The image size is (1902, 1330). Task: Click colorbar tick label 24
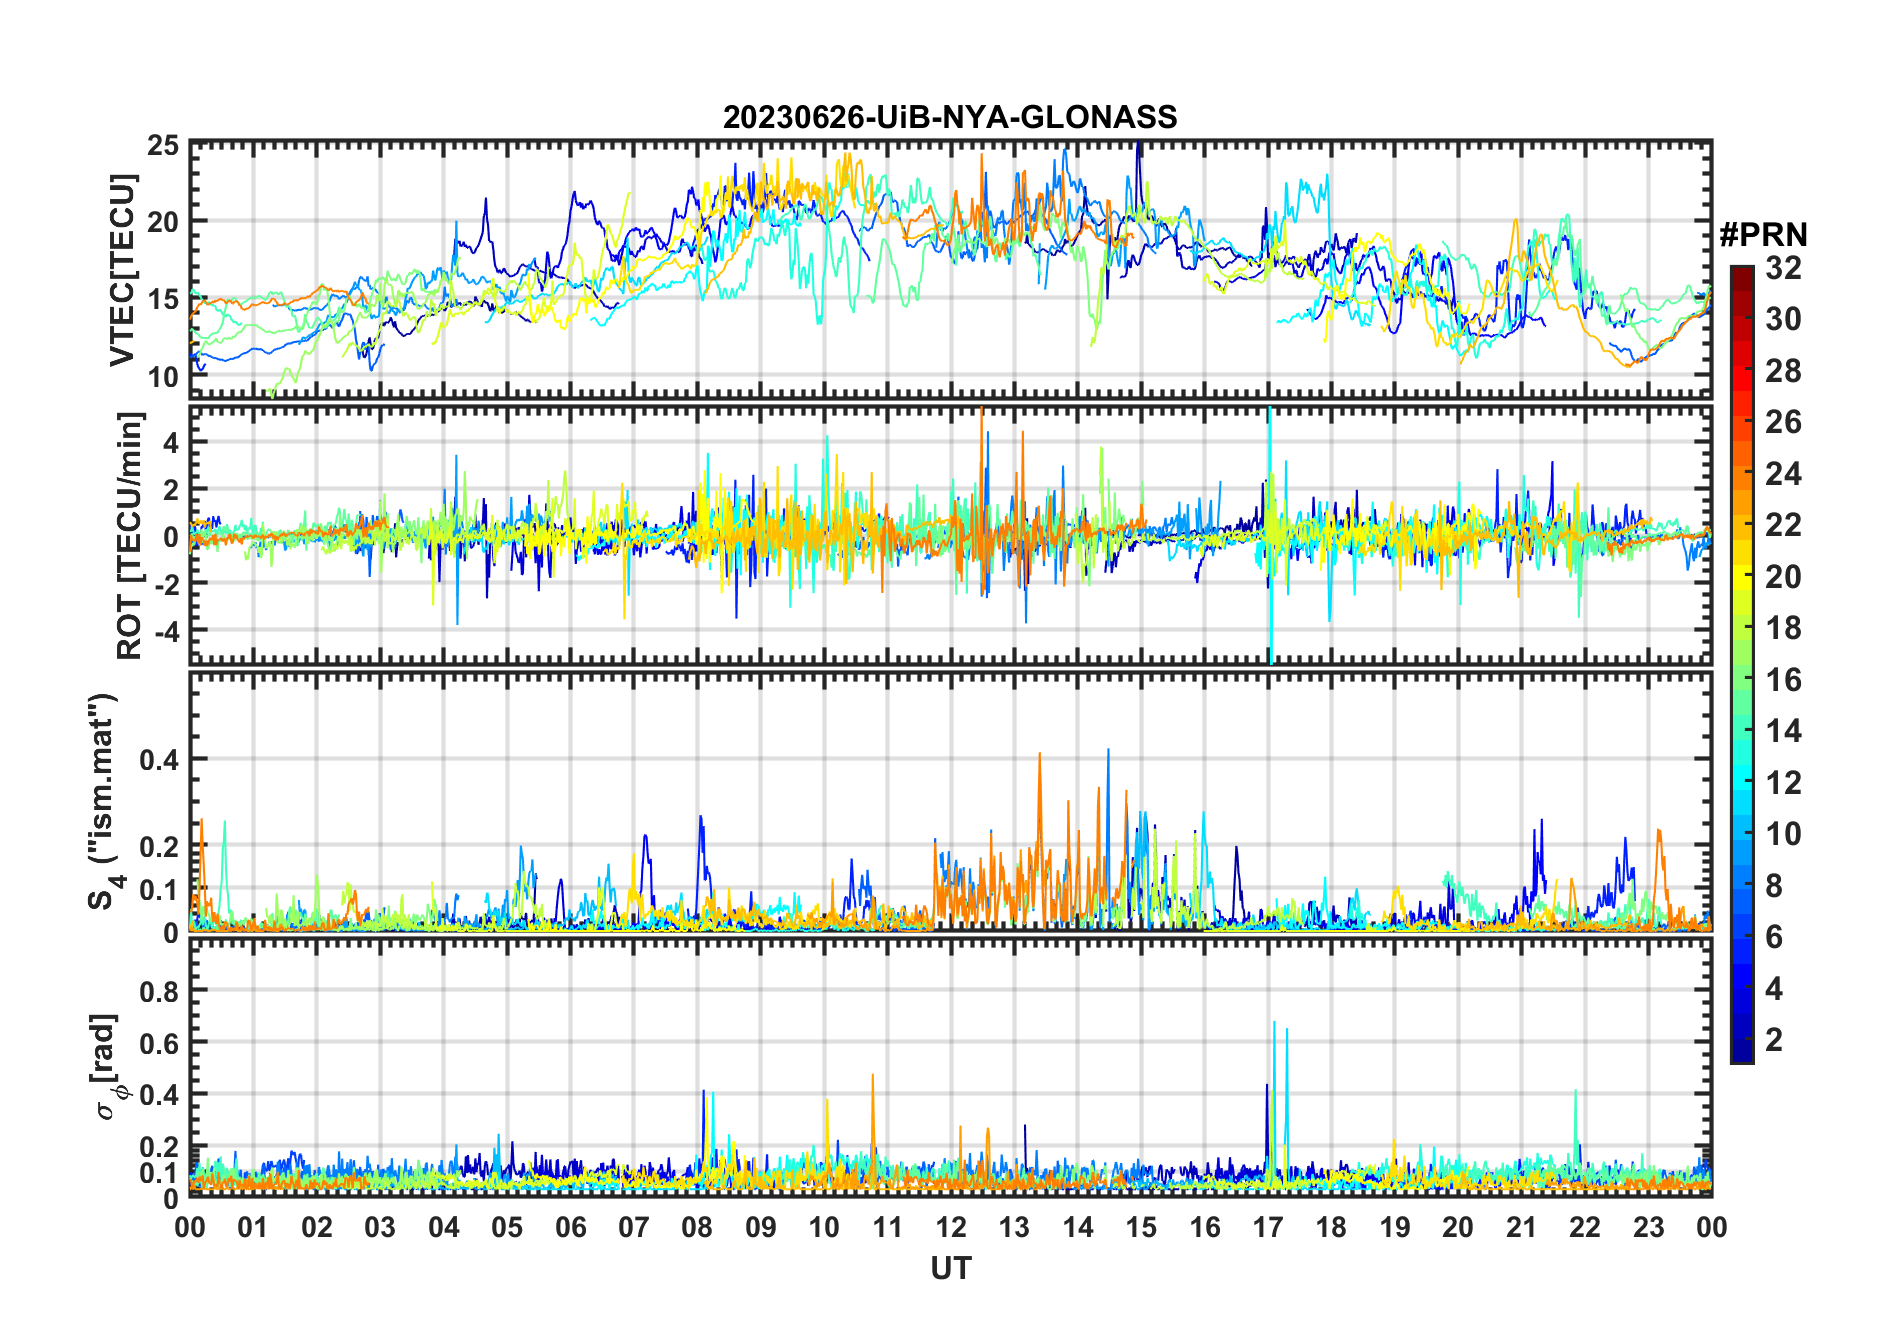1783,474
